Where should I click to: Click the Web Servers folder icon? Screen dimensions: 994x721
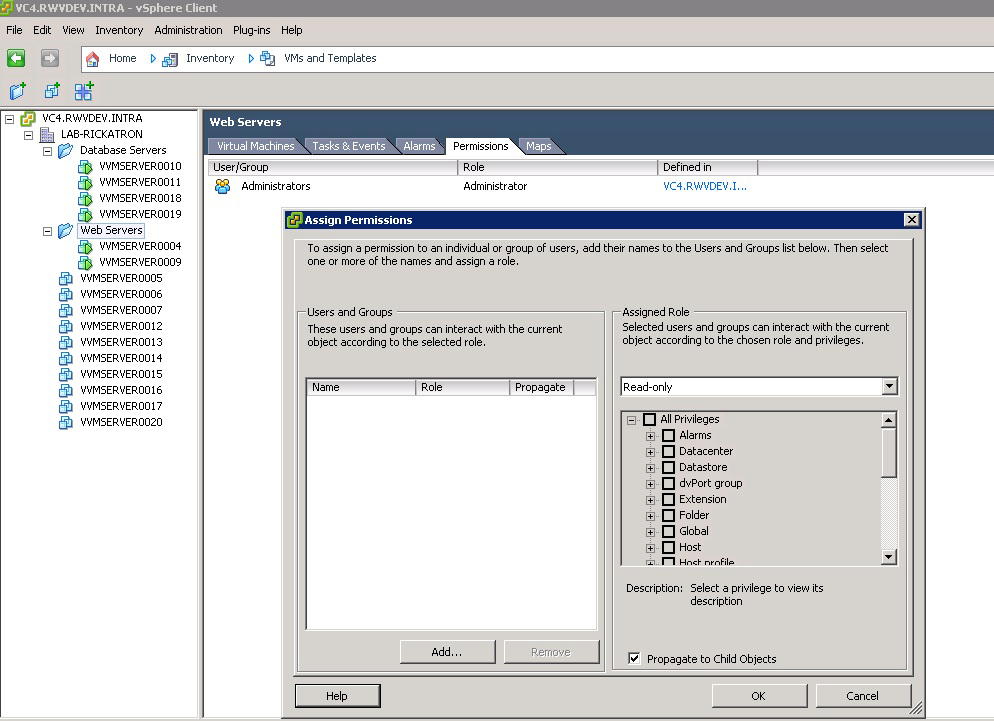(x=65, y=231)
